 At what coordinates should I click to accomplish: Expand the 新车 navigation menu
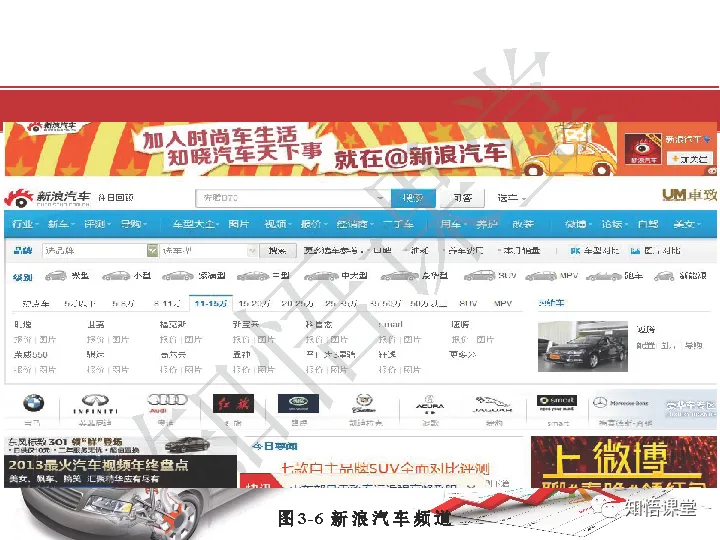click(x=61, y=224)
